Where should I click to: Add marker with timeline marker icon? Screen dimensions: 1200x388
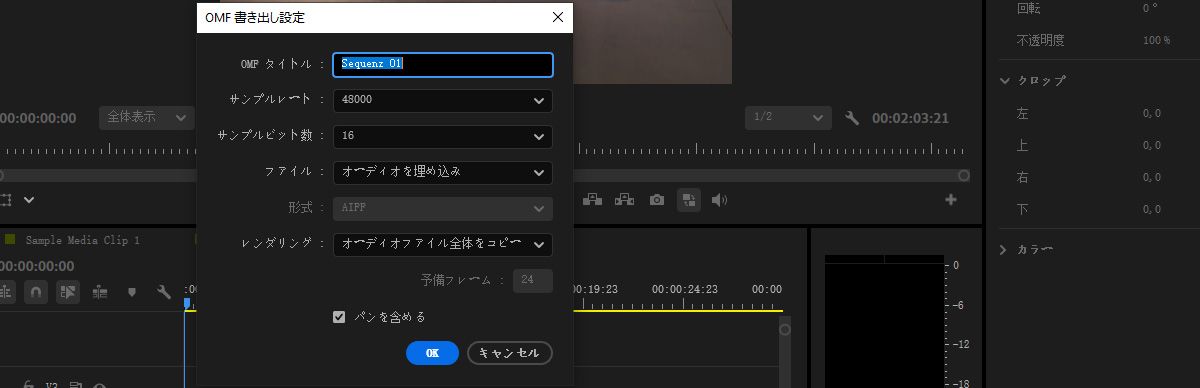point(131,292)
